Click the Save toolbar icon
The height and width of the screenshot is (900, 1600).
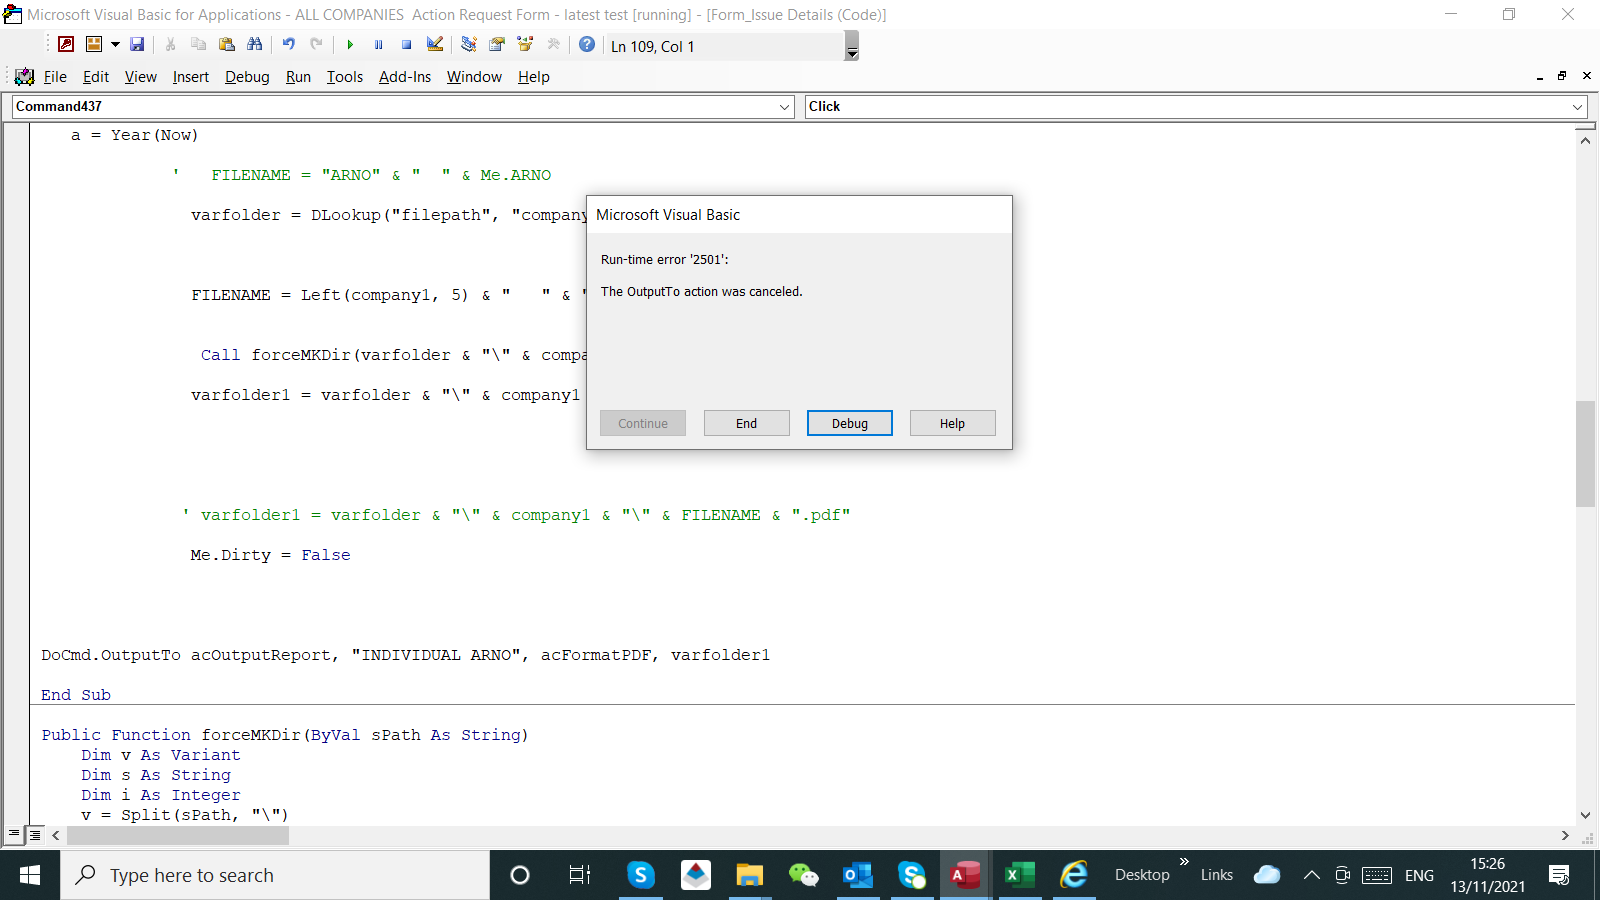pos(137,45)
